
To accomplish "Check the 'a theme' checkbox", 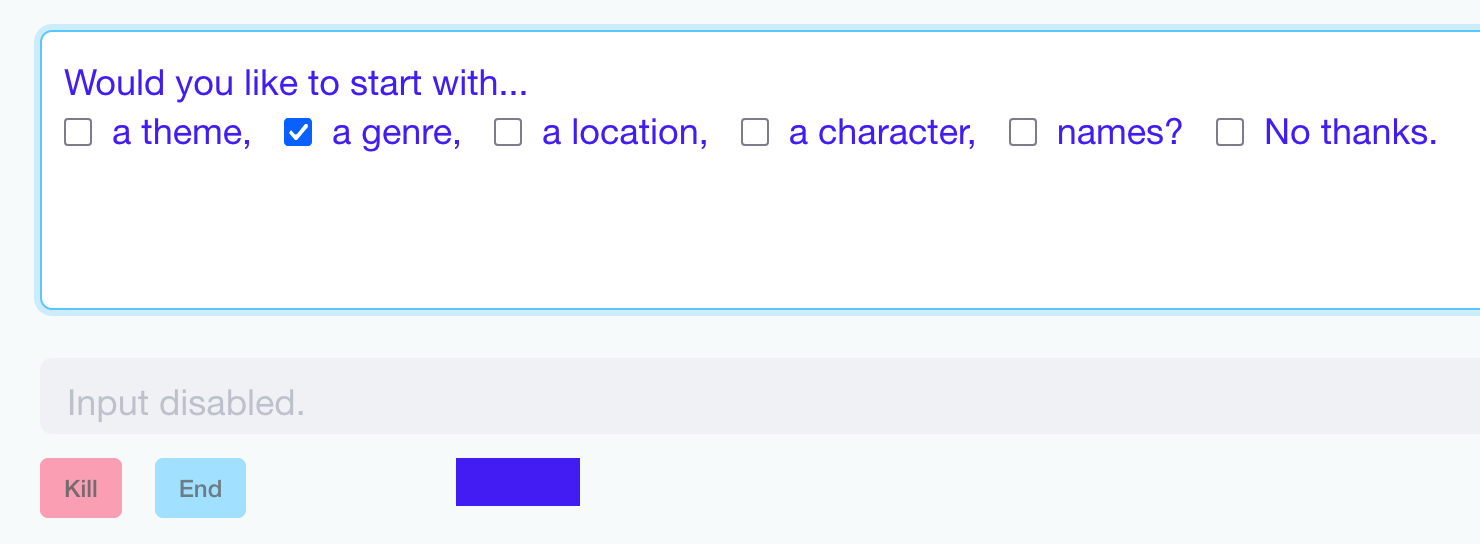I will 78,132.
